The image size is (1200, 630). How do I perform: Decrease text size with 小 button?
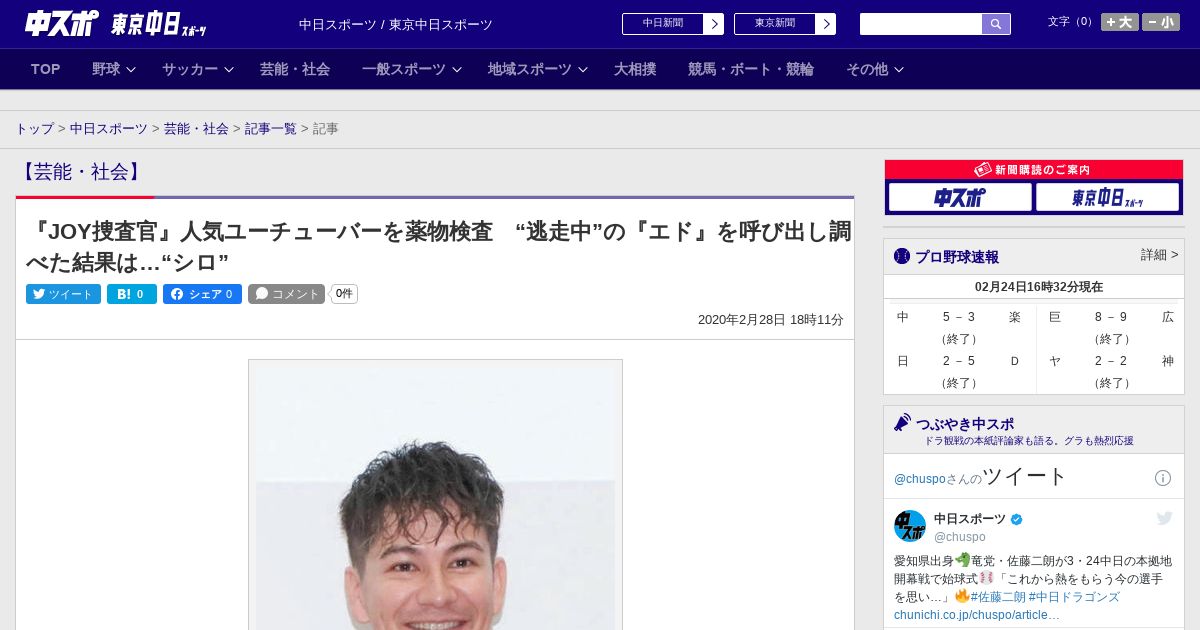[1161, 22]
